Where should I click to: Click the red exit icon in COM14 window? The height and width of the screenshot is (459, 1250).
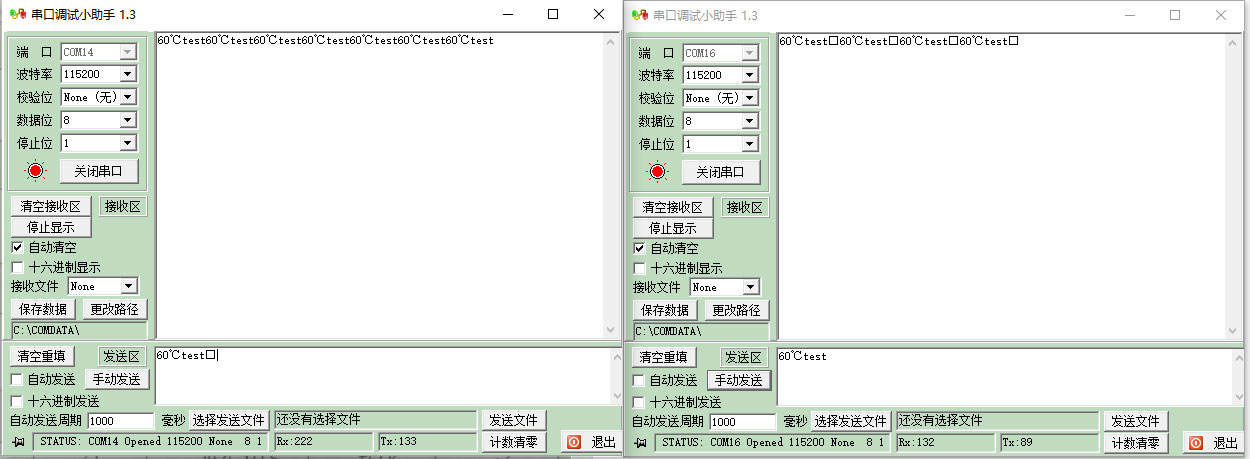coord(574,441)
